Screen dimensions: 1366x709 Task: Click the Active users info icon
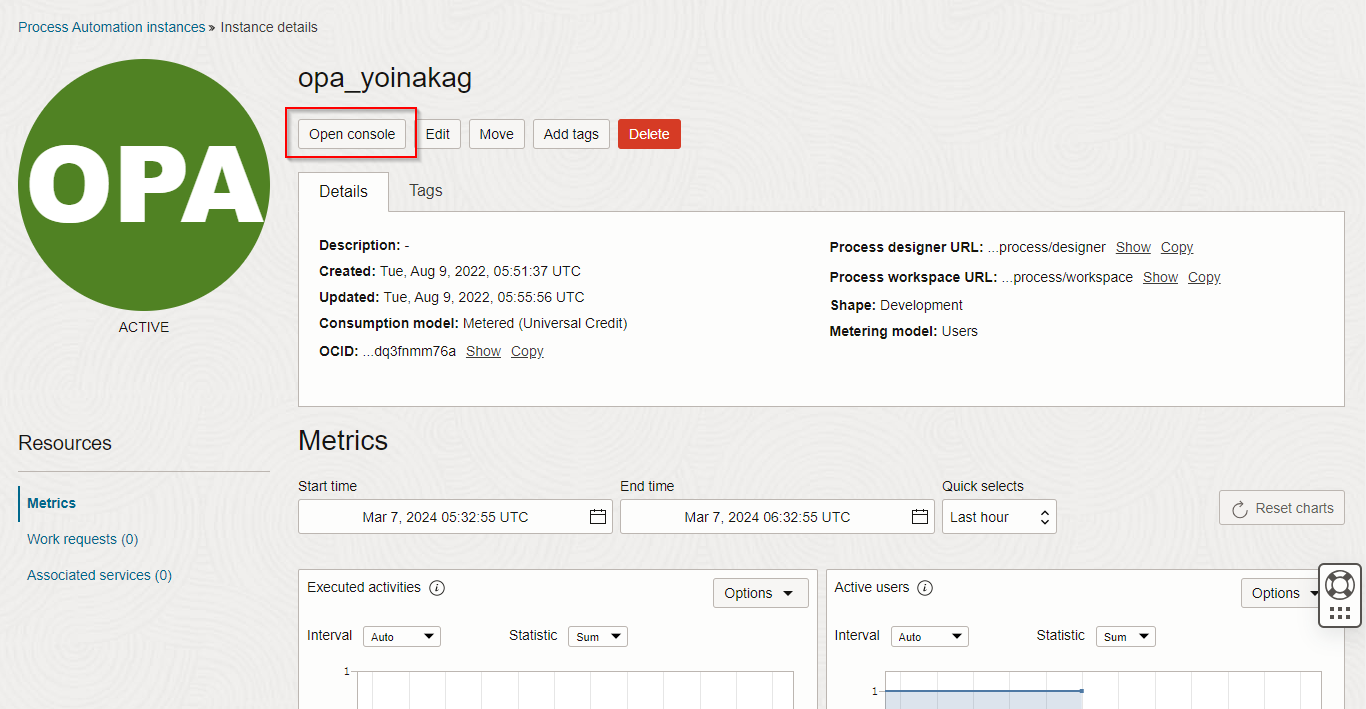pos(925,588)
